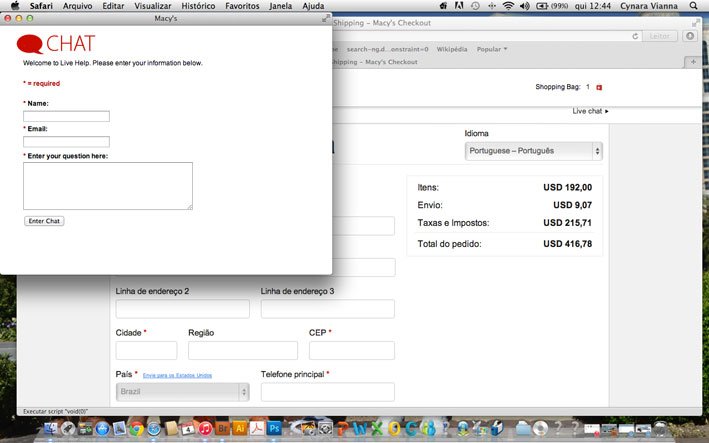Open the Cynara Vianna user menu
Screen dimensions: 709x443
click(649, 6)
